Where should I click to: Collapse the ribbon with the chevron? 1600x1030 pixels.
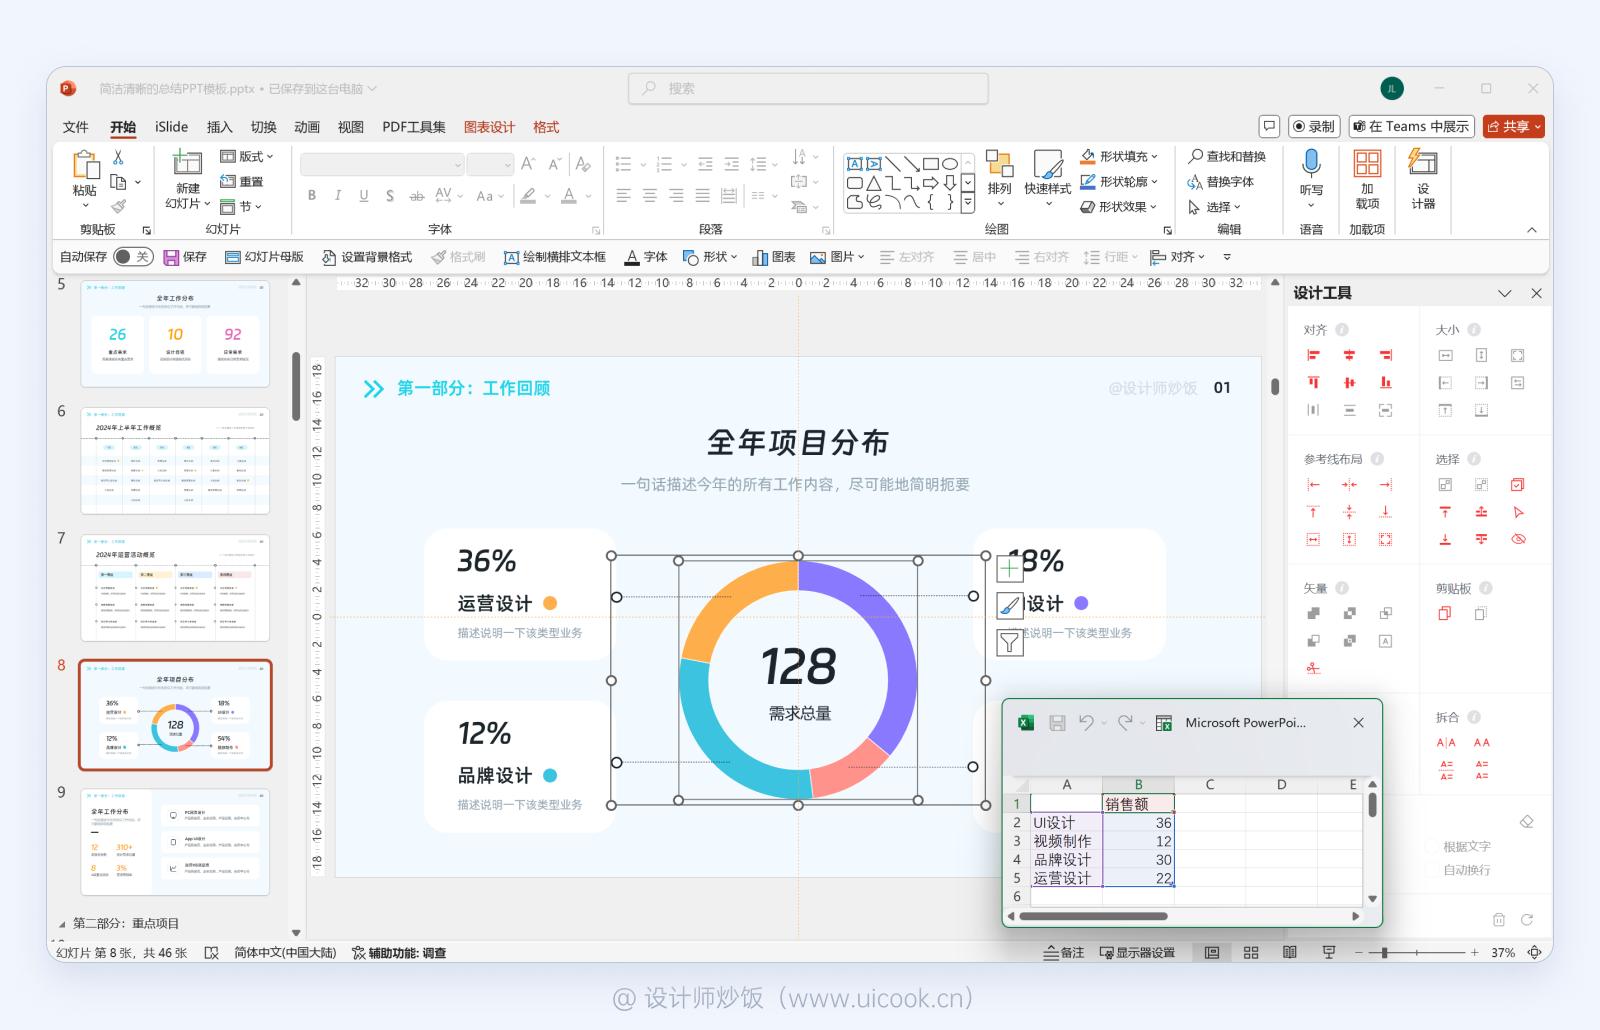coord(1531,230)
